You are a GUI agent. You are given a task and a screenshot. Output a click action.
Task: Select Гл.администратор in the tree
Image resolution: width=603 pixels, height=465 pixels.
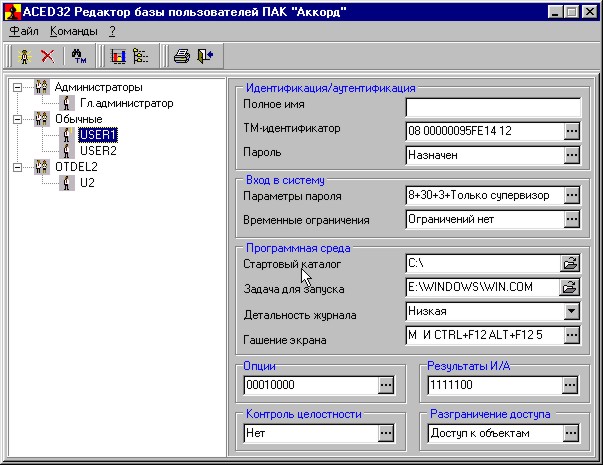pos(127,103)
